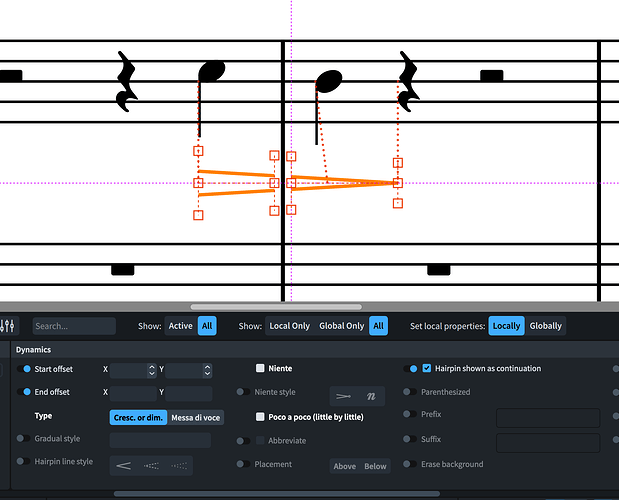Select Global Only filter

341,326
